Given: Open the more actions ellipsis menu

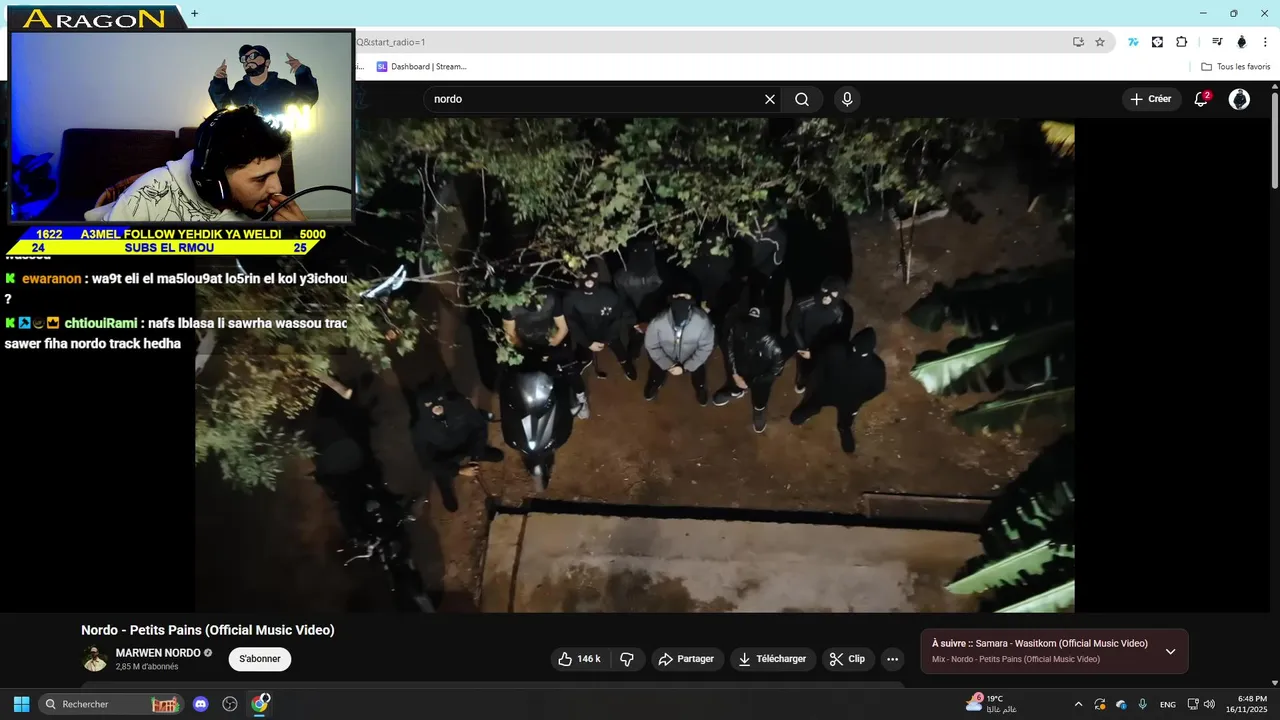Looking at the screenshot, I should [x=893, y=659].
